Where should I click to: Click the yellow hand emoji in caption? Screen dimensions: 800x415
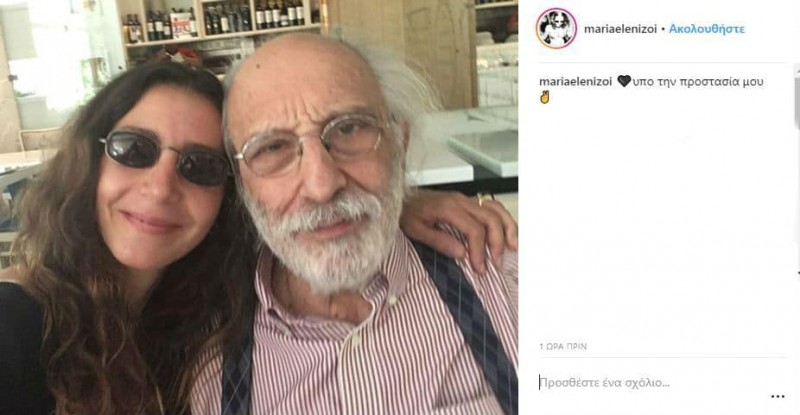coord(545,98)
